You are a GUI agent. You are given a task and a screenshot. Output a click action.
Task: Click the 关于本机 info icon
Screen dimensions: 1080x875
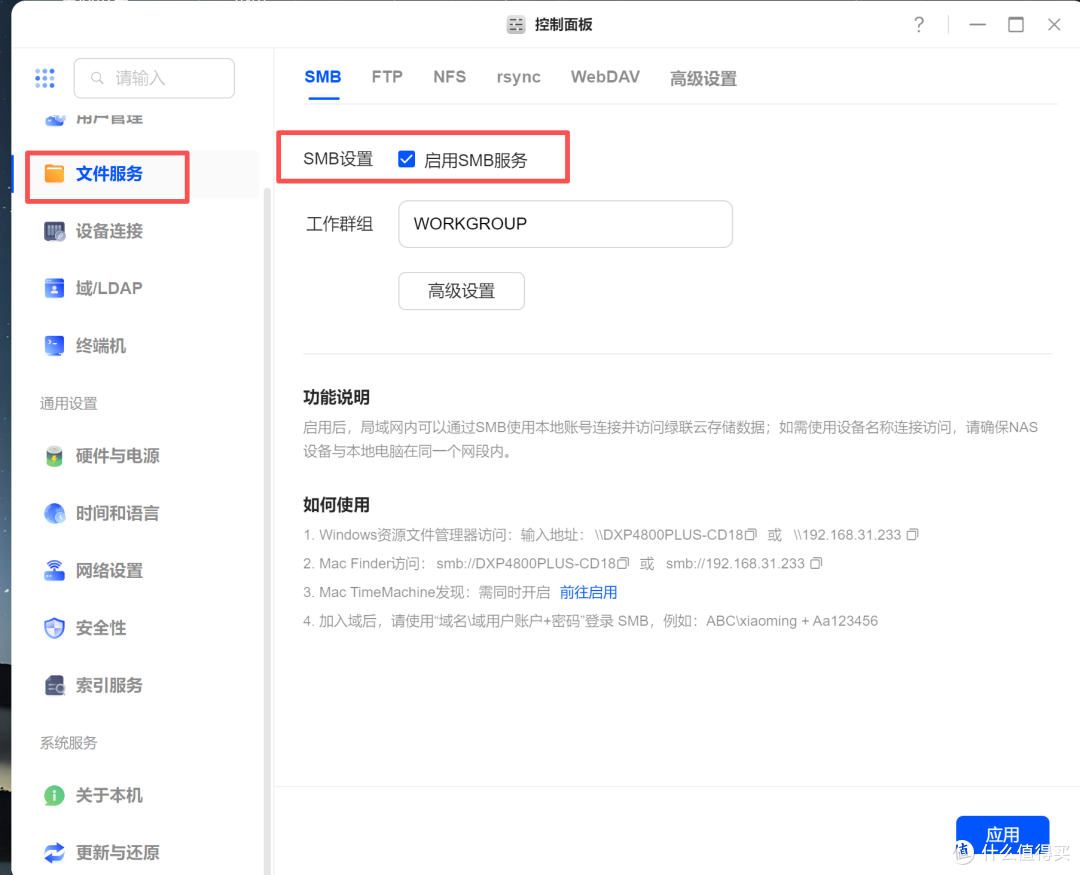(x=54, y=795)
